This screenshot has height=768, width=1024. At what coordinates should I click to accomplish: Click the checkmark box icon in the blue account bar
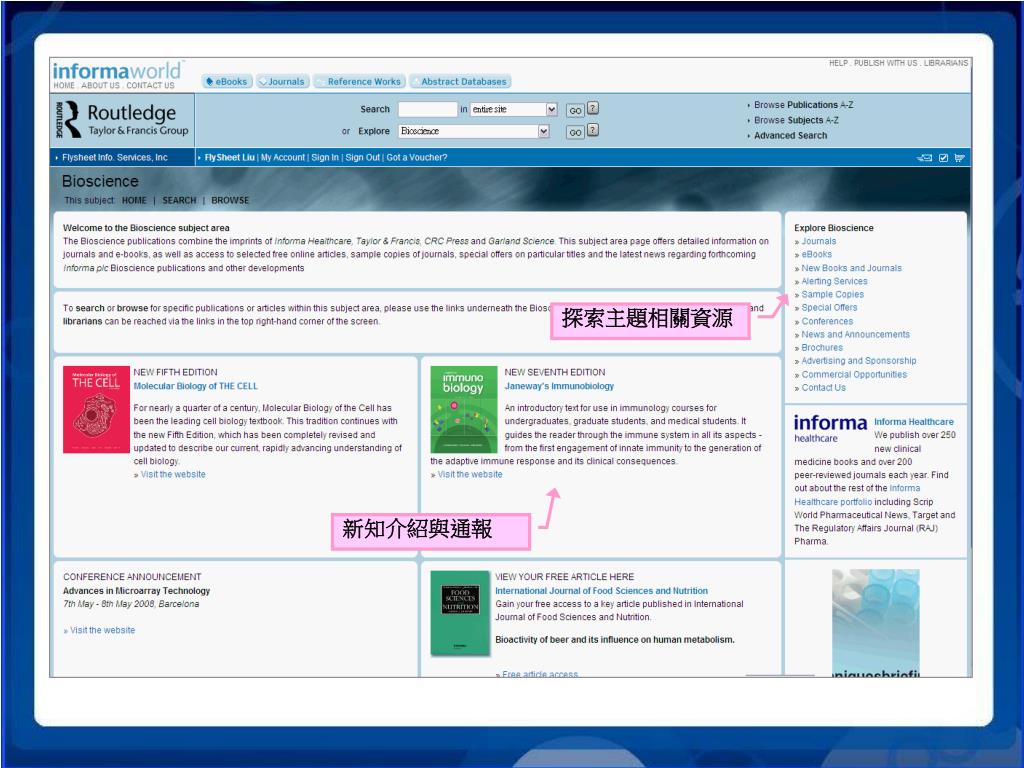pyautogui.click(x=943, y=157)
